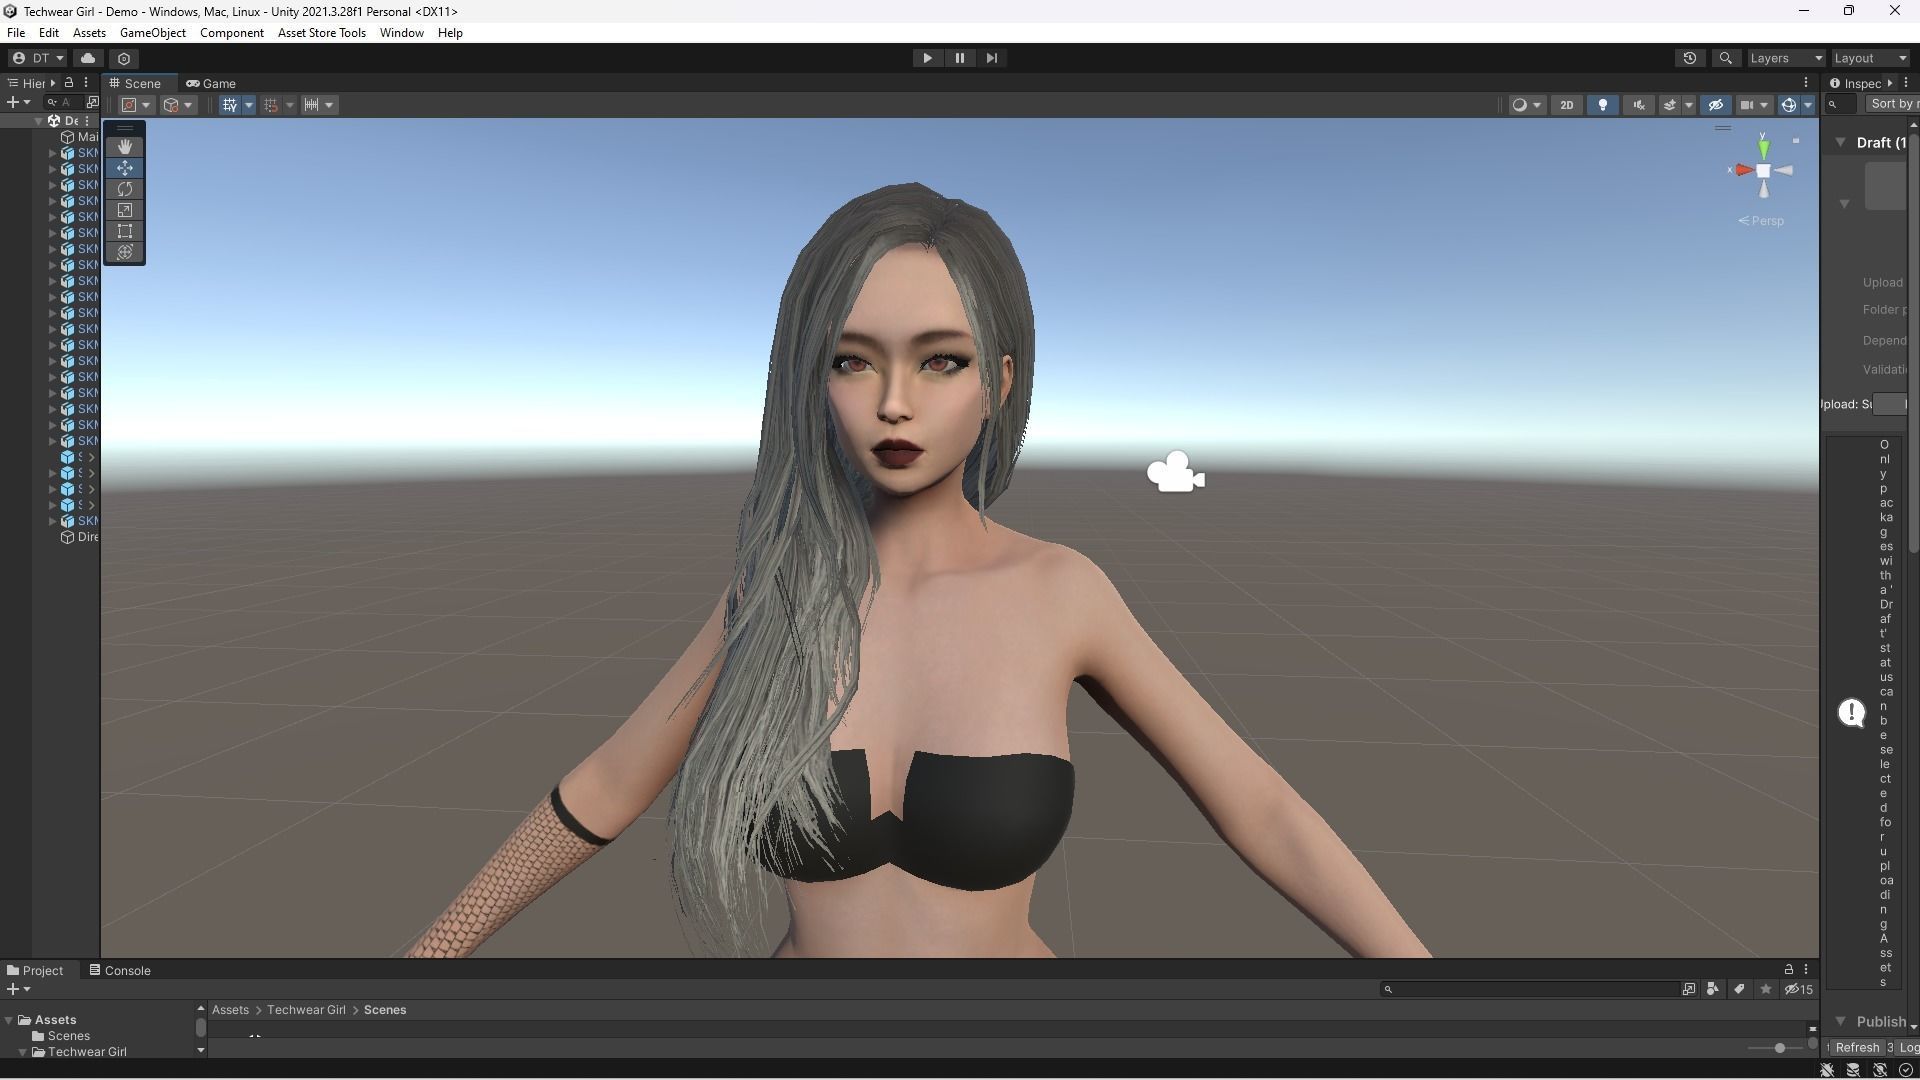Collapse the Techwear Girl folder
This screenshot has width=1920, height=1080.
point(22,1052)
